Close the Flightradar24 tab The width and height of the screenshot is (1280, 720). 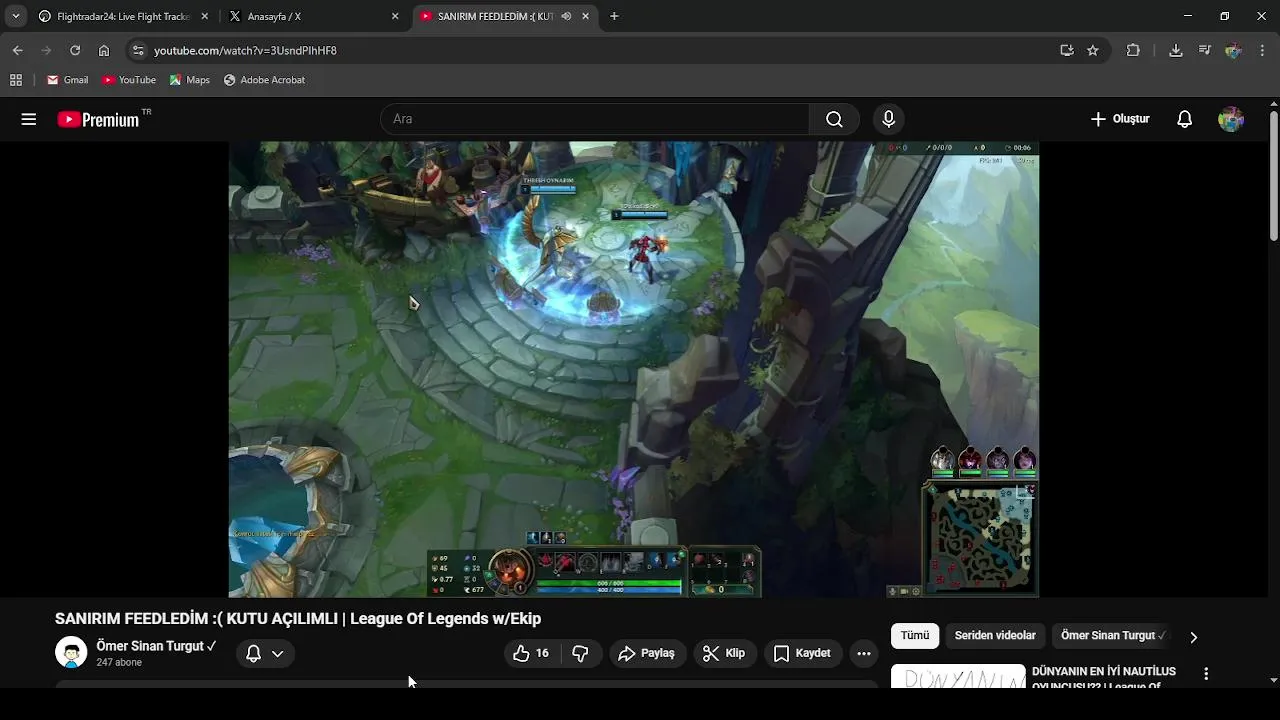(205, 16)
